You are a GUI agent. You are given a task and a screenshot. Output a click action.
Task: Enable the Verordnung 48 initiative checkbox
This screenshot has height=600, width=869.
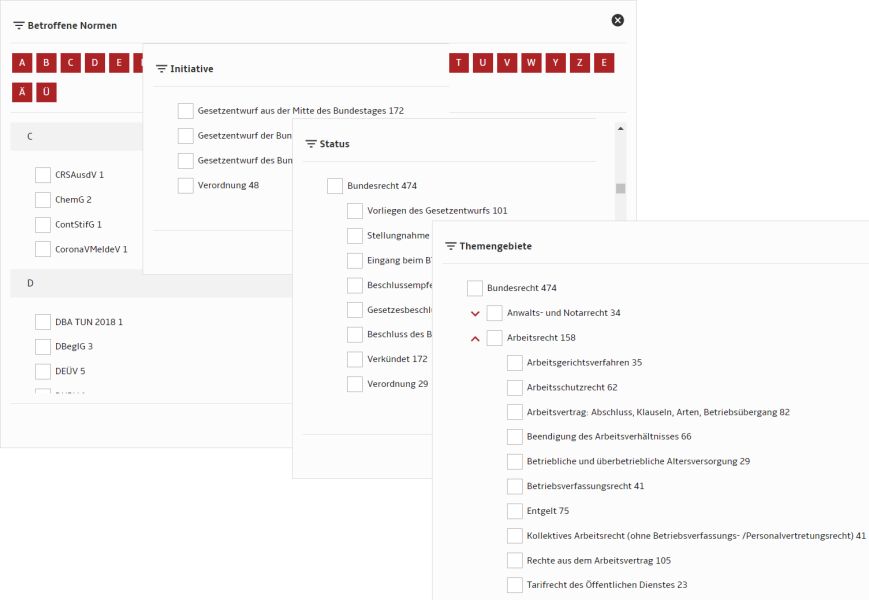186,185
